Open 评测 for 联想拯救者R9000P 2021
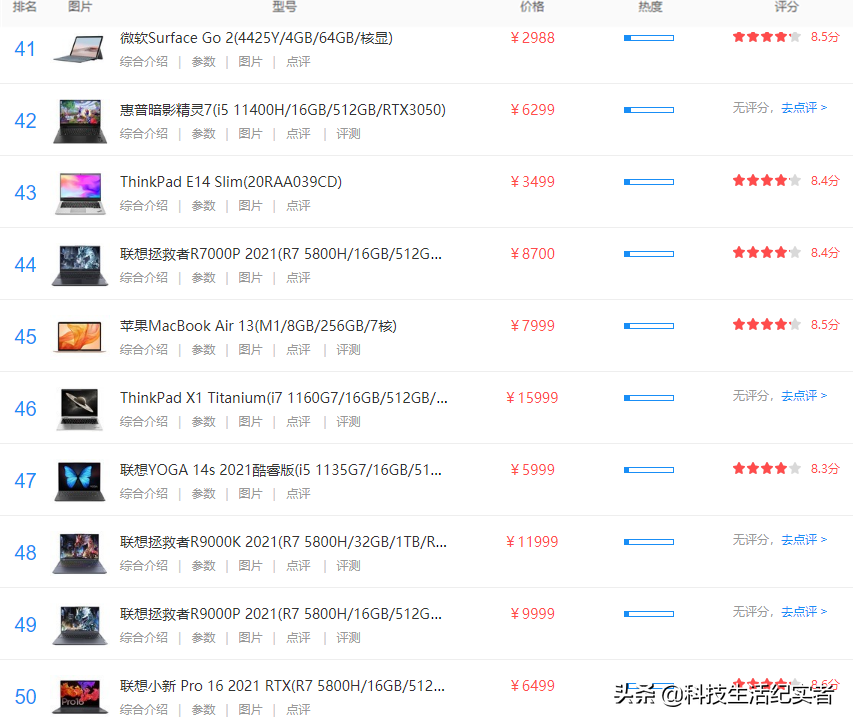The width and height of the screenshot is (853, 724). [348, 638]
